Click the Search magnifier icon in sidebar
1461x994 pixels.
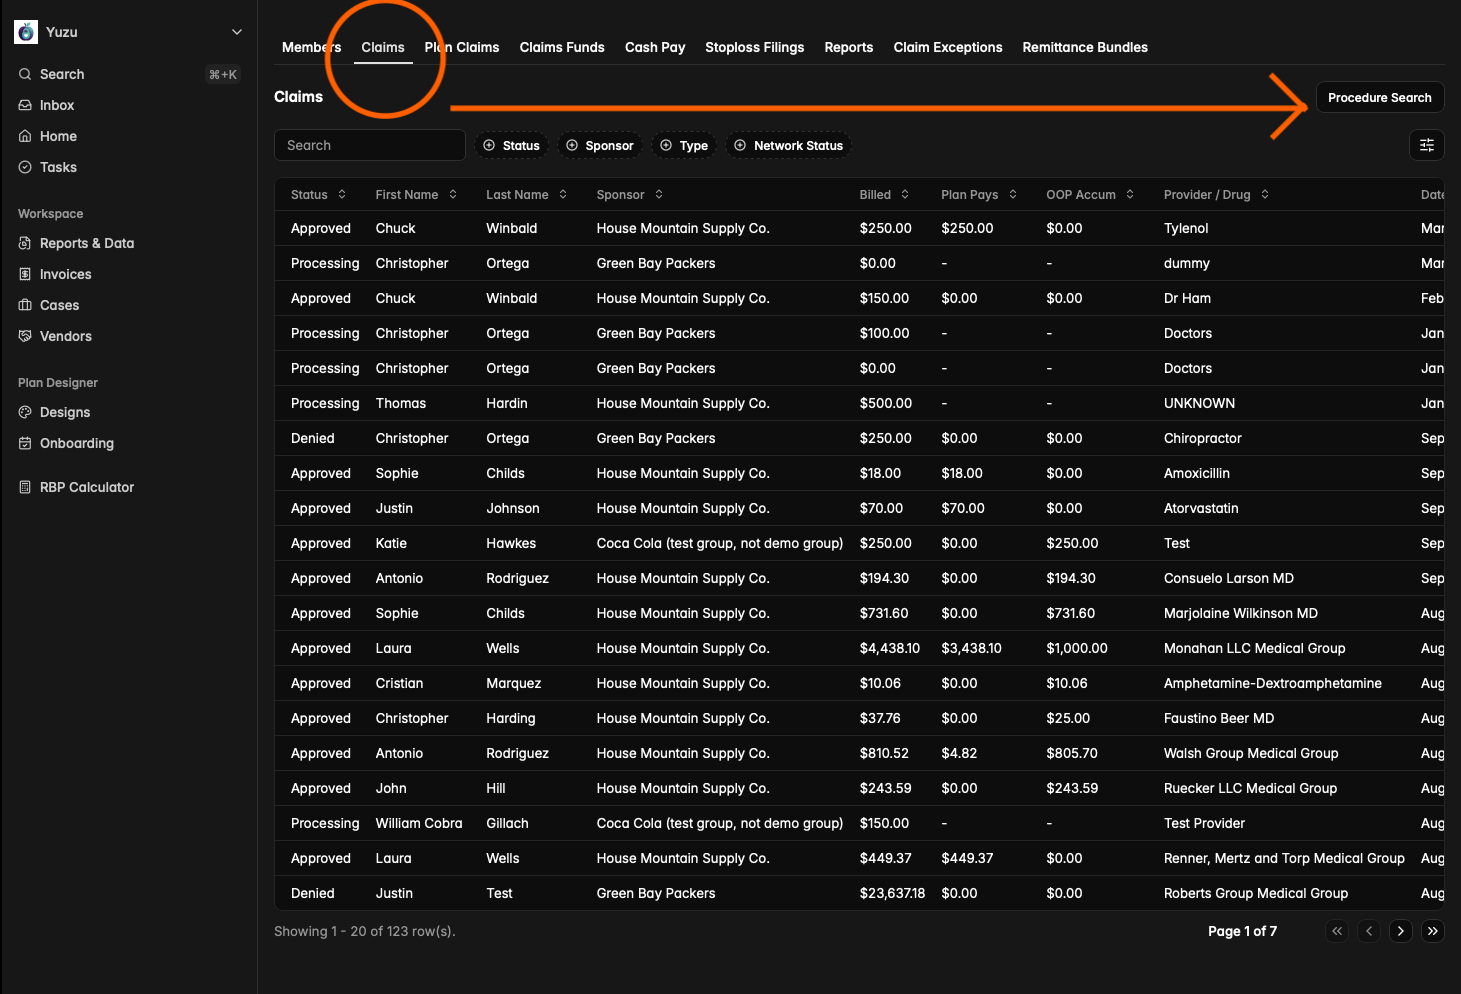25,74
